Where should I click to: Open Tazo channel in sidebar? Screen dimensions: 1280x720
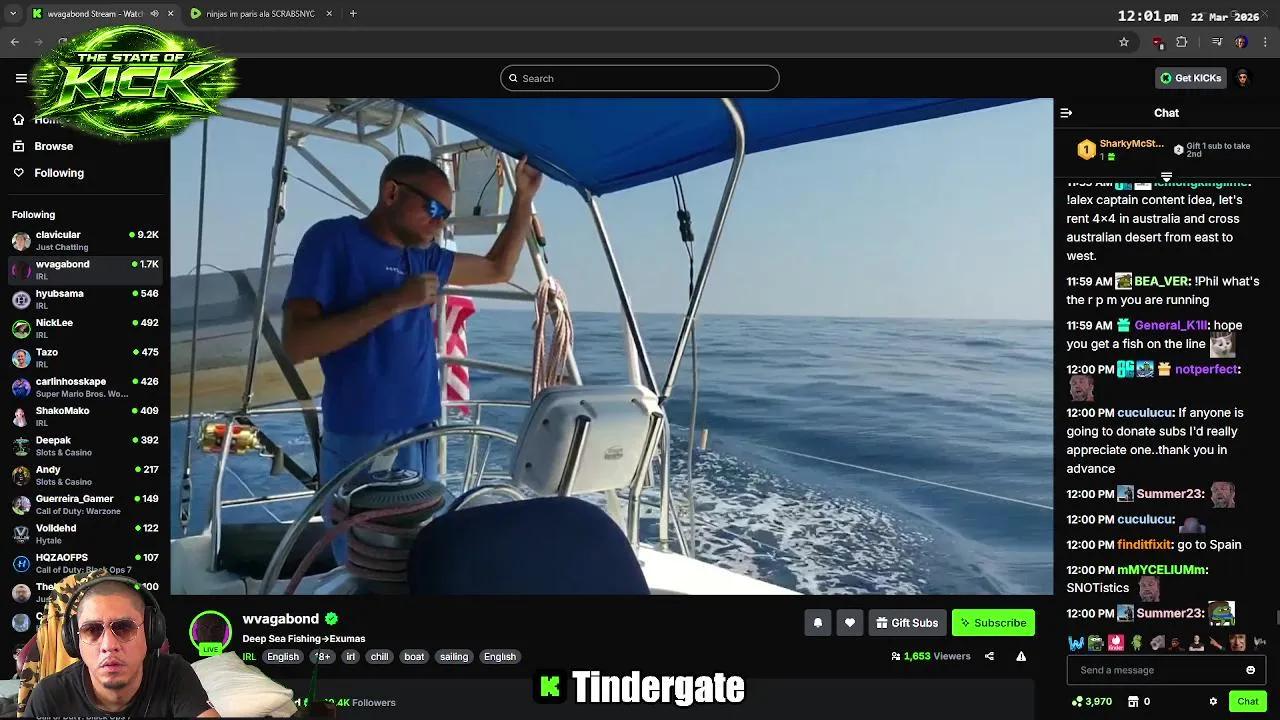tap(85, 358)
